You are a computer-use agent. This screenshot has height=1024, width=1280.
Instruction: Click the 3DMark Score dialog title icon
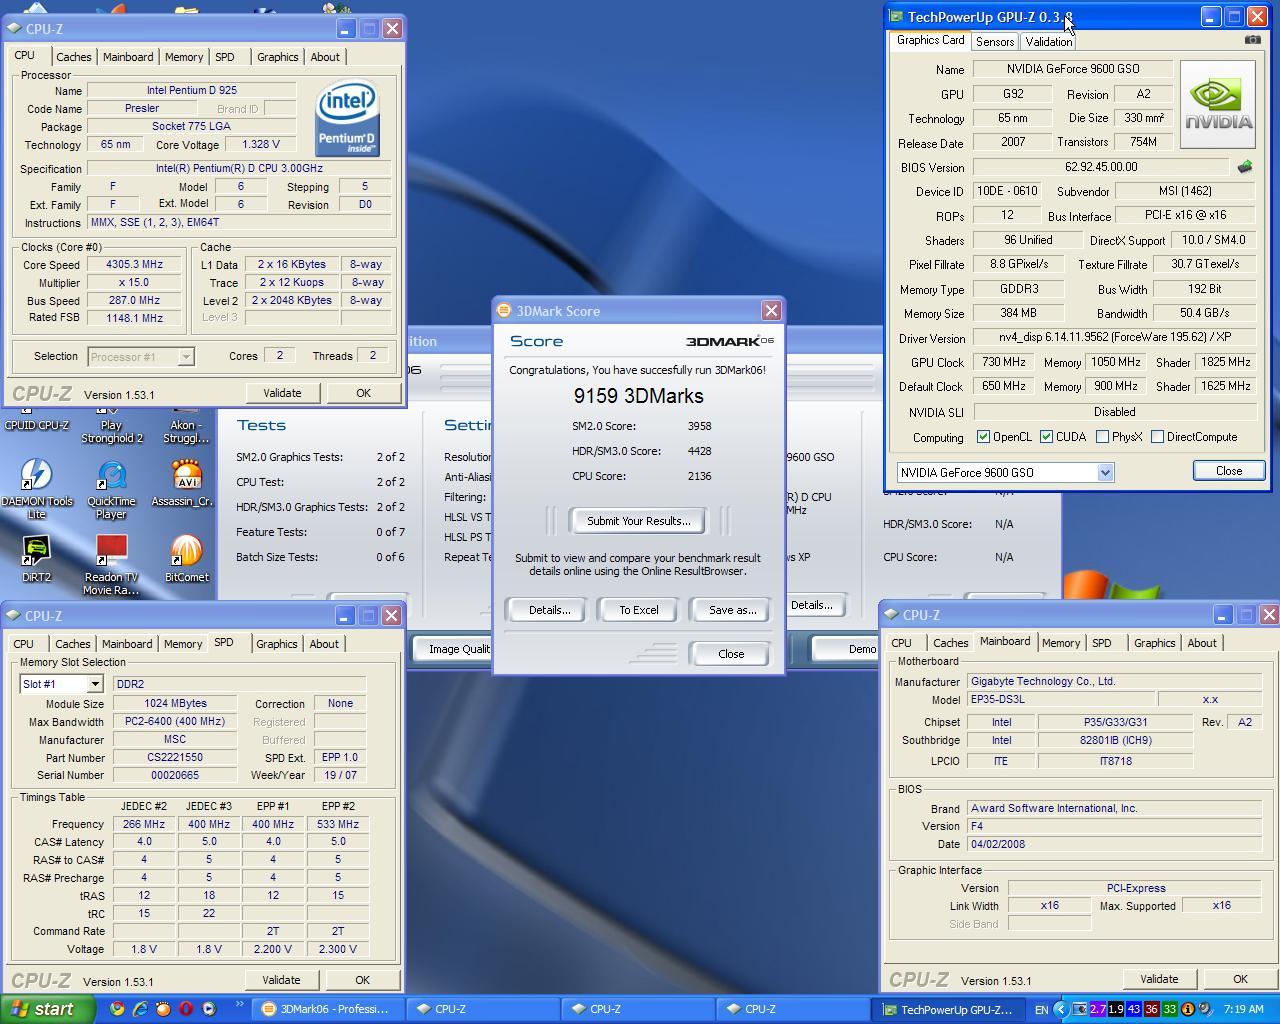click(505, 311)
